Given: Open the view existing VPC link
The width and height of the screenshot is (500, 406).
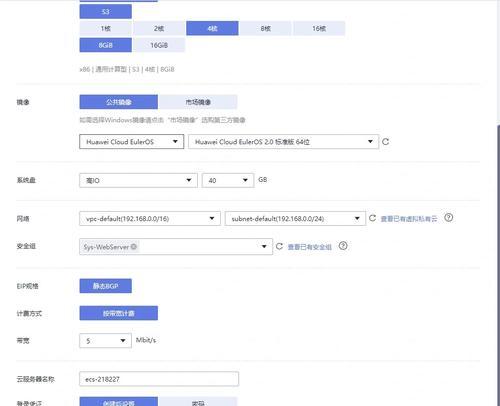Looking at the screenshot, I should coord(409,219).
